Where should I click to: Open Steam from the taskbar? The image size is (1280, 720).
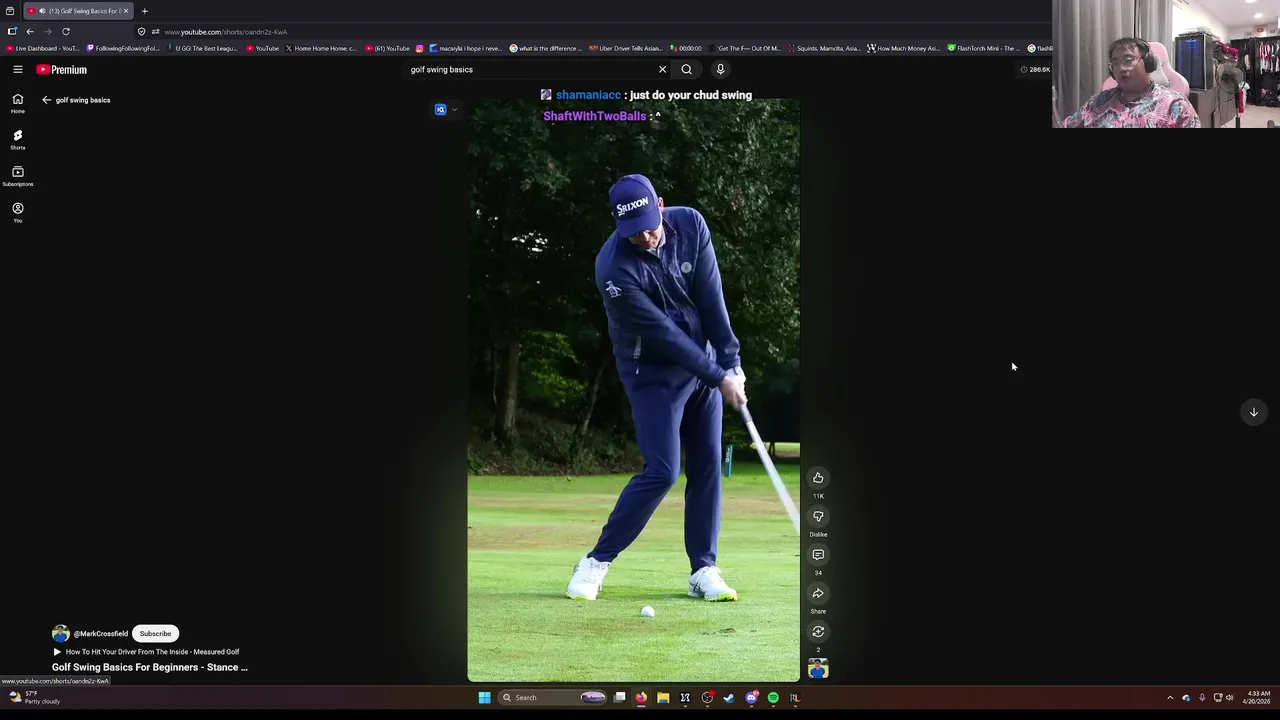(x=729, y=698)
